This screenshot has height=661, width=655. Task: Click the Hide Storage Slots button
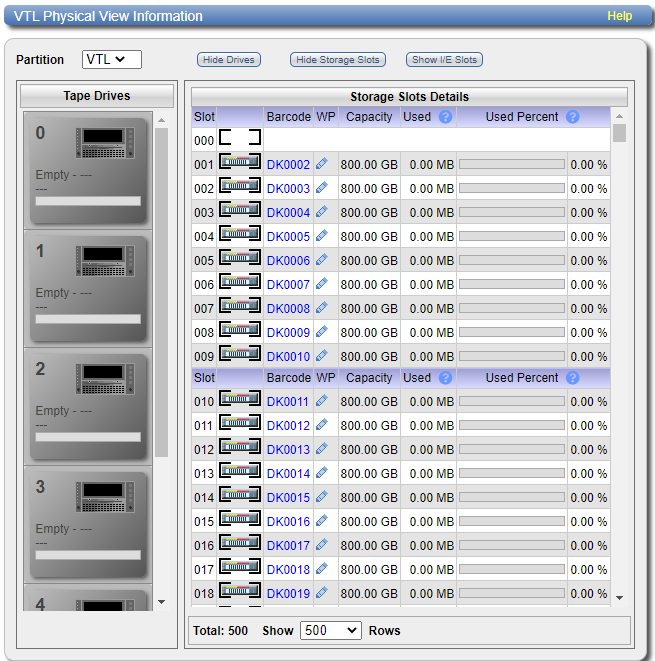[x=338, y=59]
